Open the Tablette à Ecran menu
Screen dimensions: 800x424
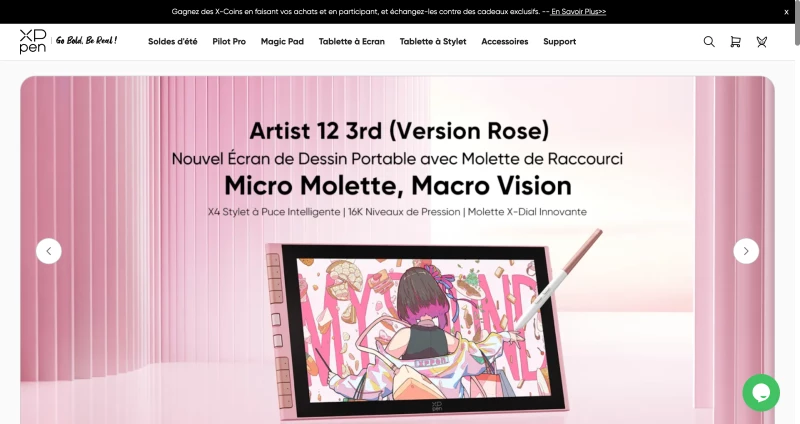(x=352, y=42)
